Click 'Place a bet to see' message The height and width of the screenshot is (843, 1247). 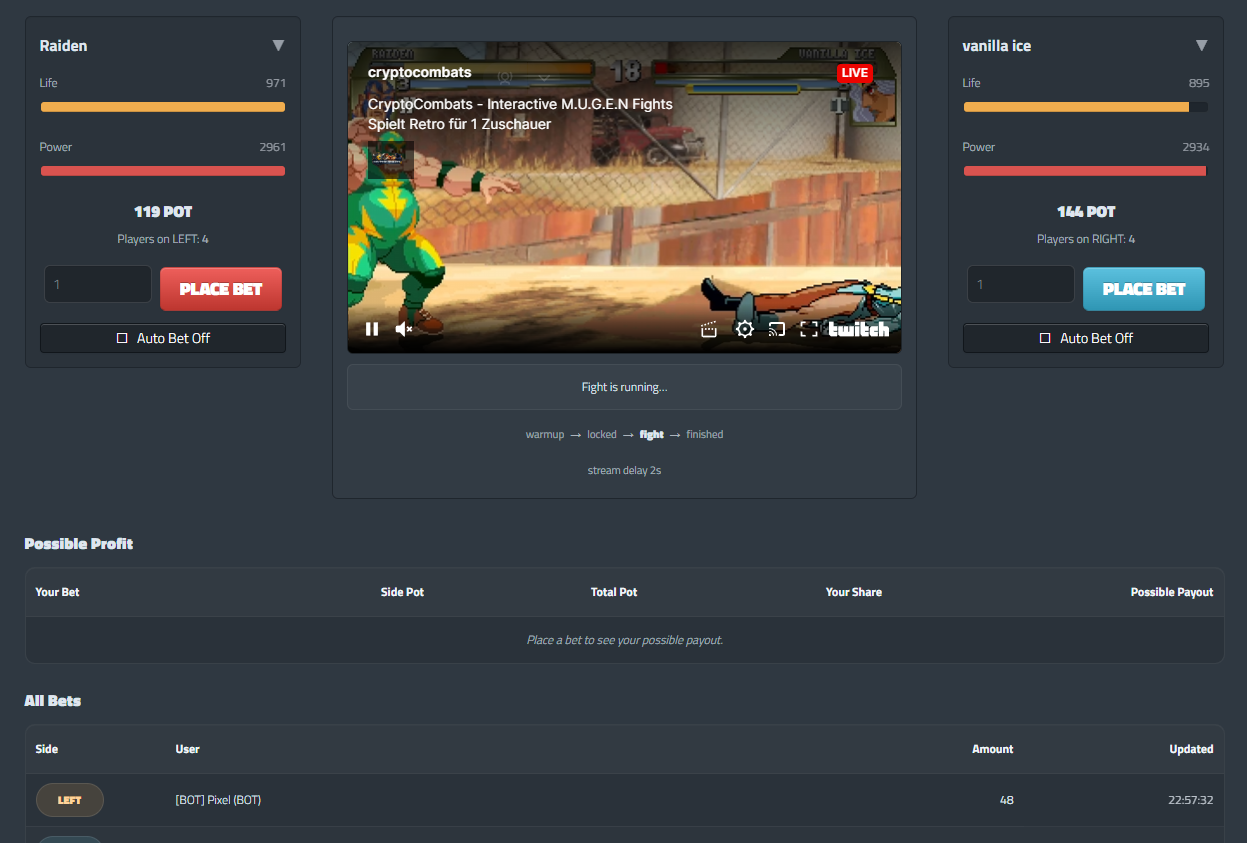pos(624,640)
